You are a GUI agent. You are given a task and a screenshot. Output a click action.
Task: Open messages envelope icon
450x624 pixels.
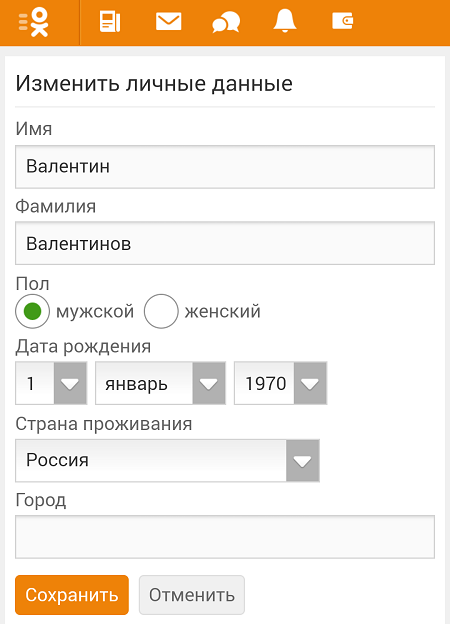[x=168, y=21]
